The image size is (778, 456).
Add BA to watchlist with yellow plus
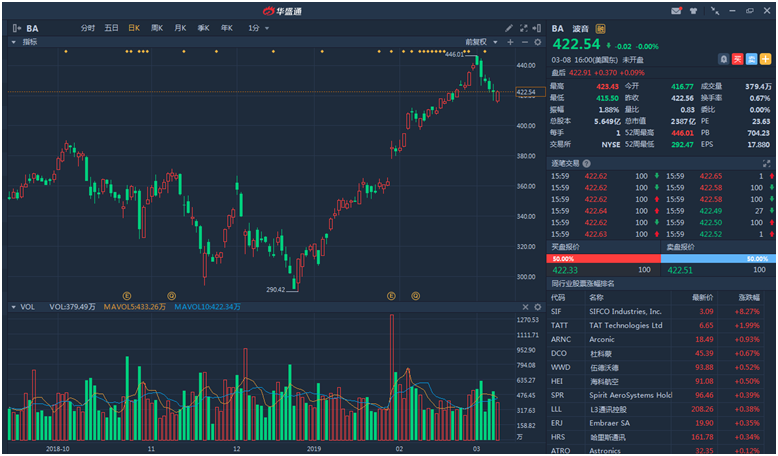[765, 59]
